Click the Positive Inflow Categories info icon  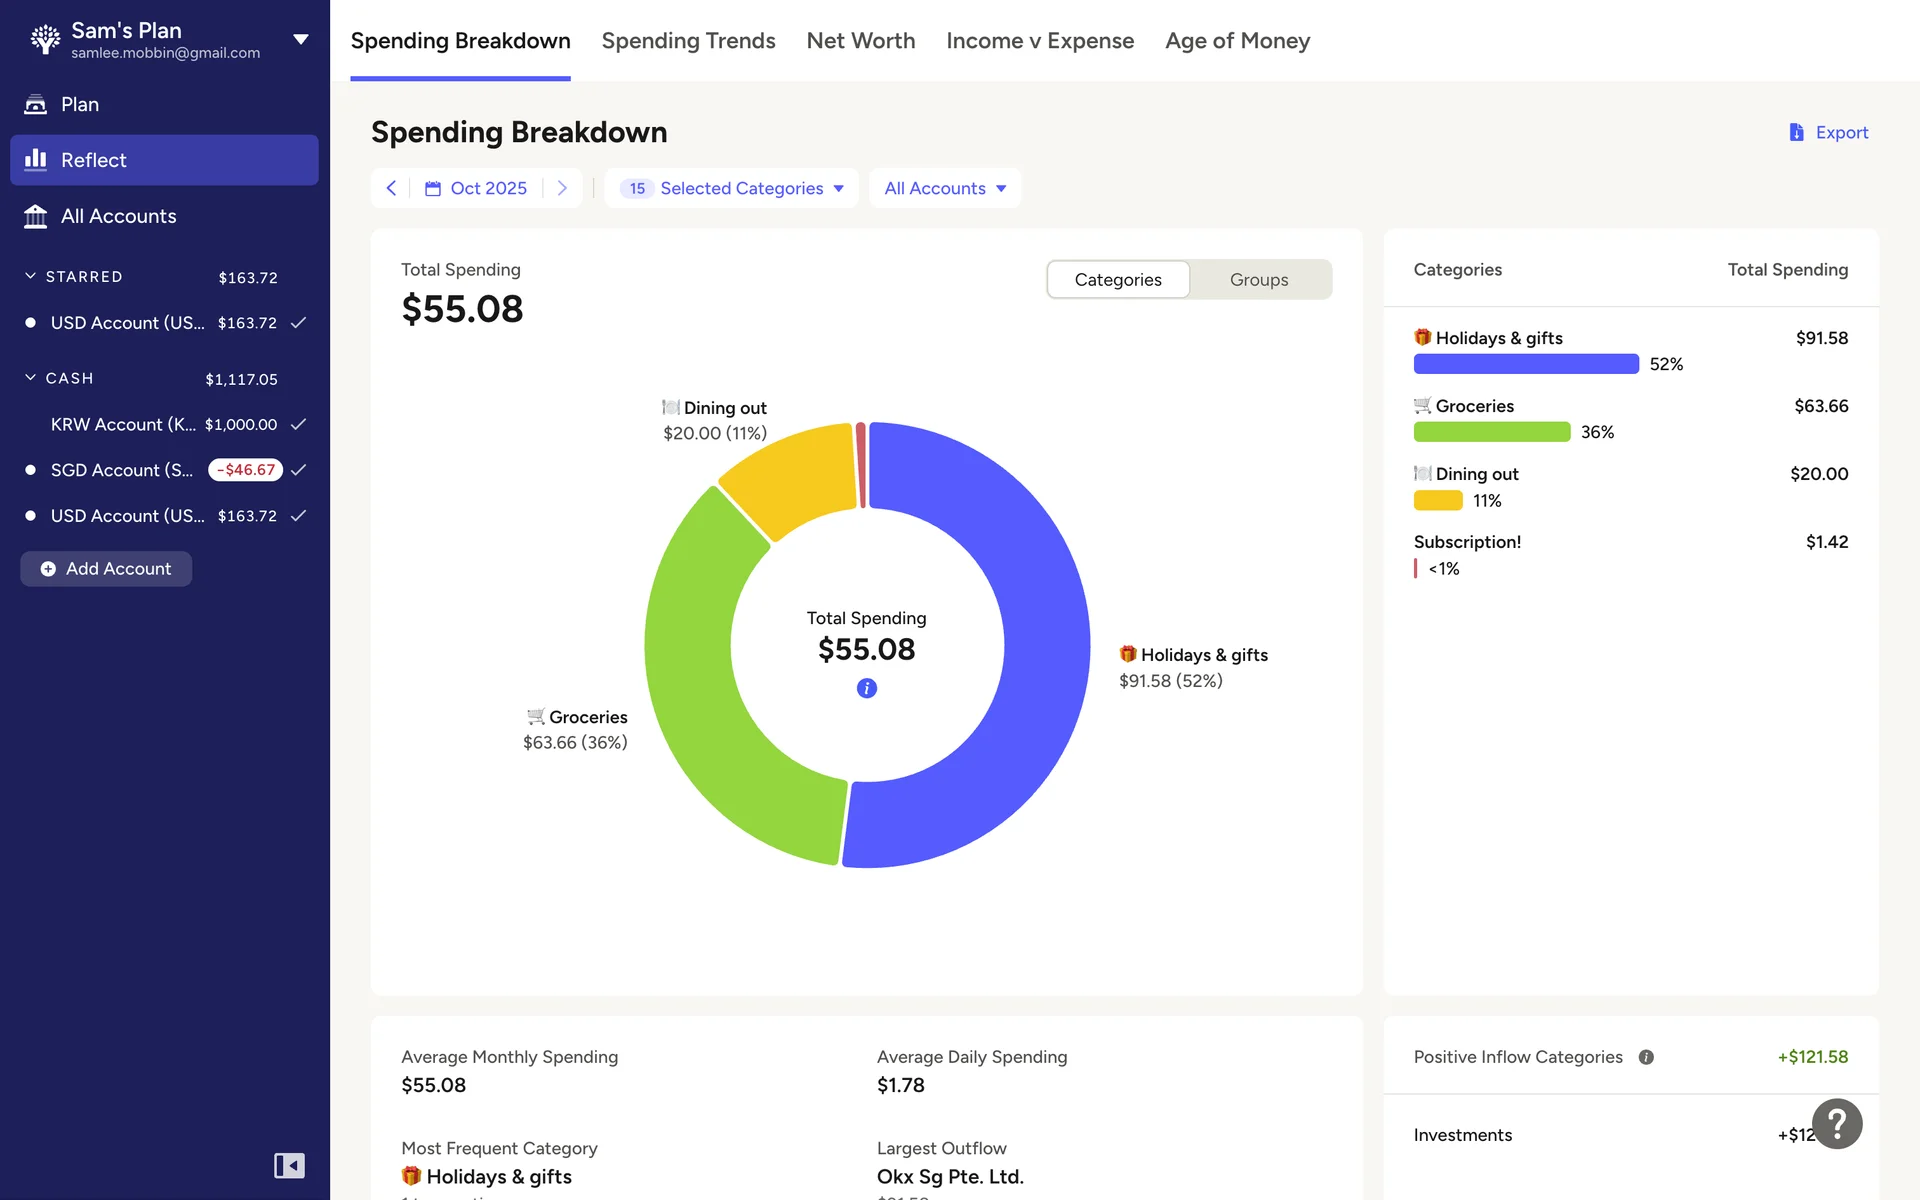(x=1646, y=1057)
